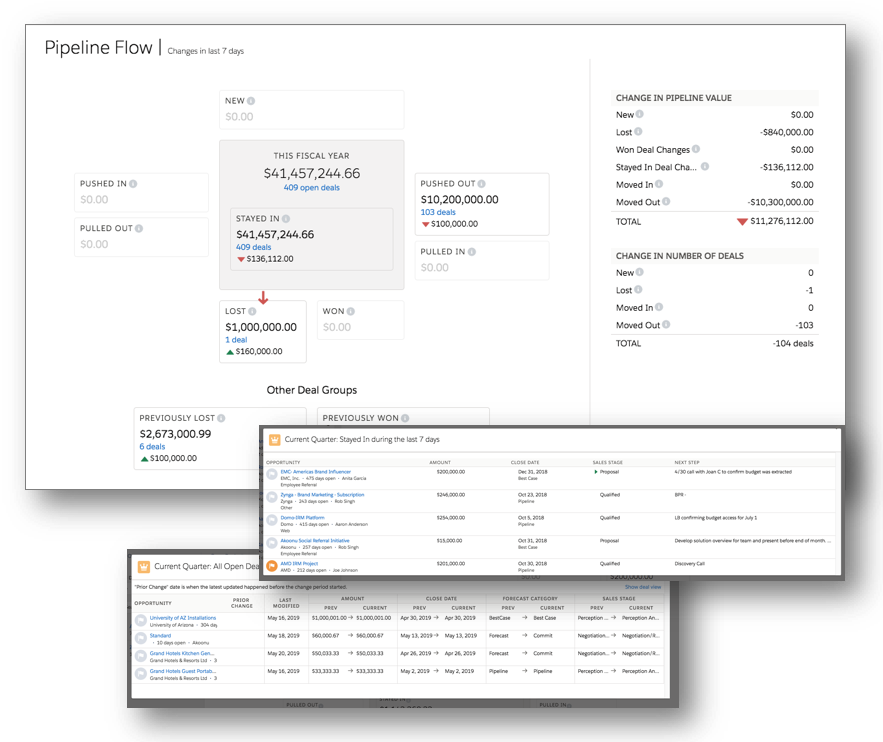The image size is (883, 742).
Task: Open Zynga - Brand Marketing - Subscription opportunity
Action: 322,495
